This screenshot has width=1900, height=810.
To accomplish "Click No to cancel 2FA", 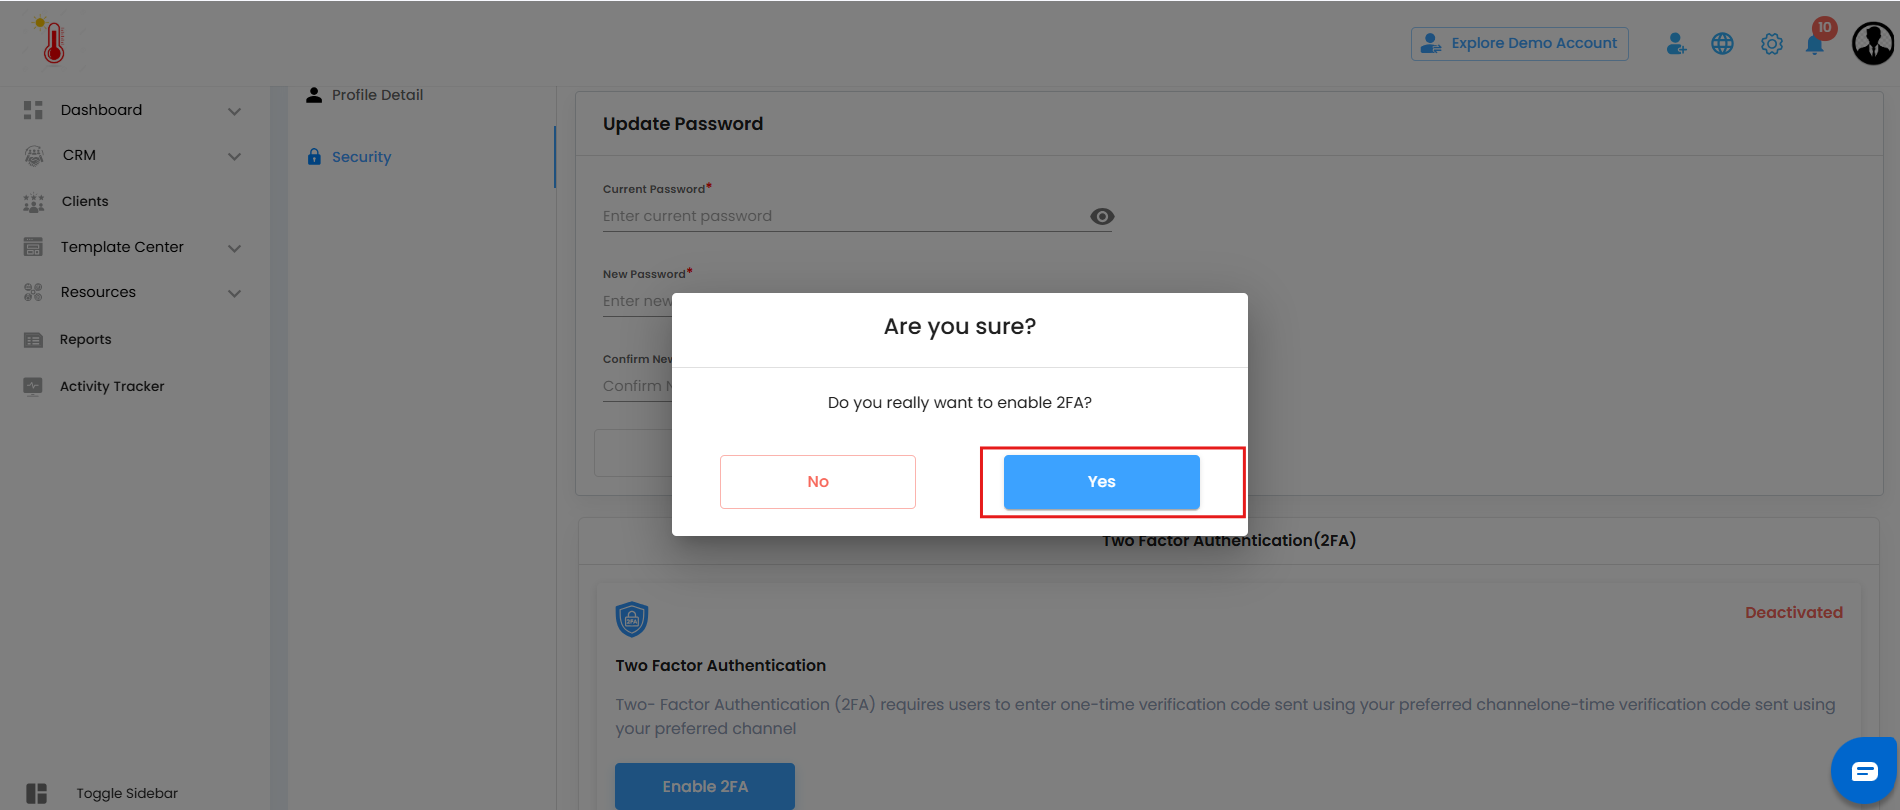I will coord(817,482).
